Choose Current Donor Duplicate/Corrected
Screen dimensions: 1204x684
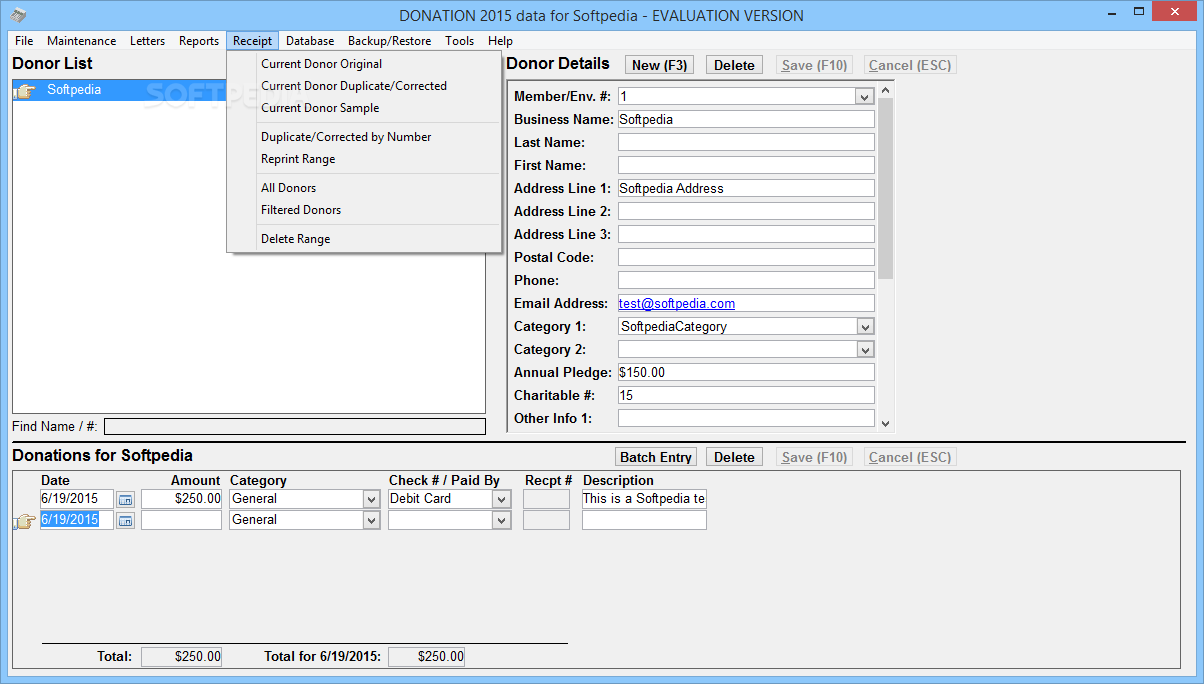pyautogui.click(x=364, y=86)
